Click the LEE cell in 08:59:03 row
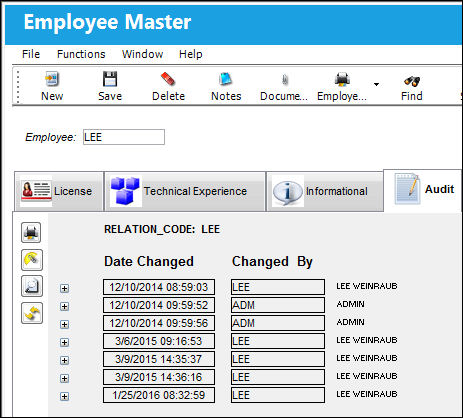 (278, 287)
